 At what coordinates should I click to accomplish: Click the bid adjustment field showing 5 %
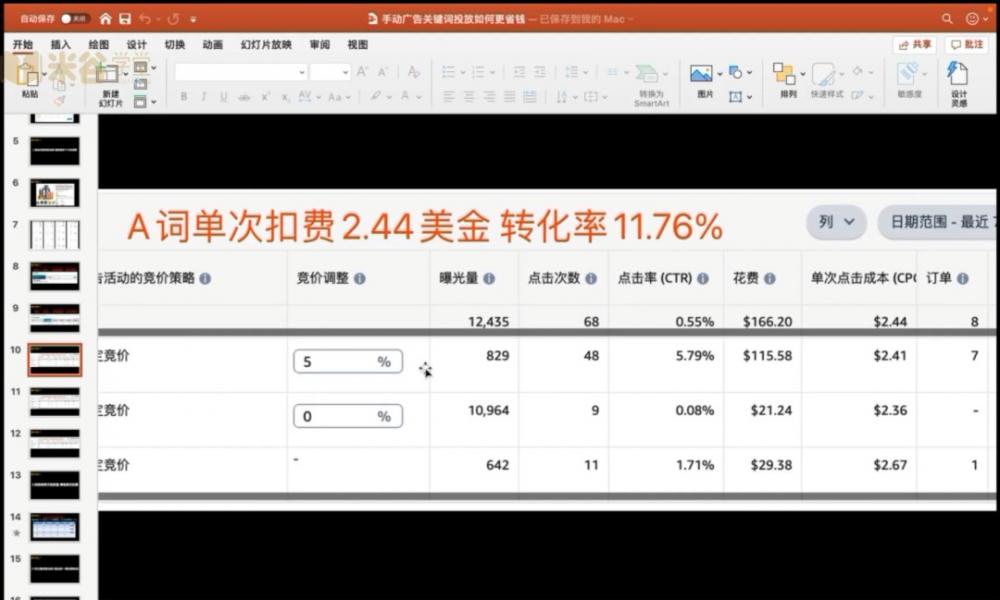(348, 362)
